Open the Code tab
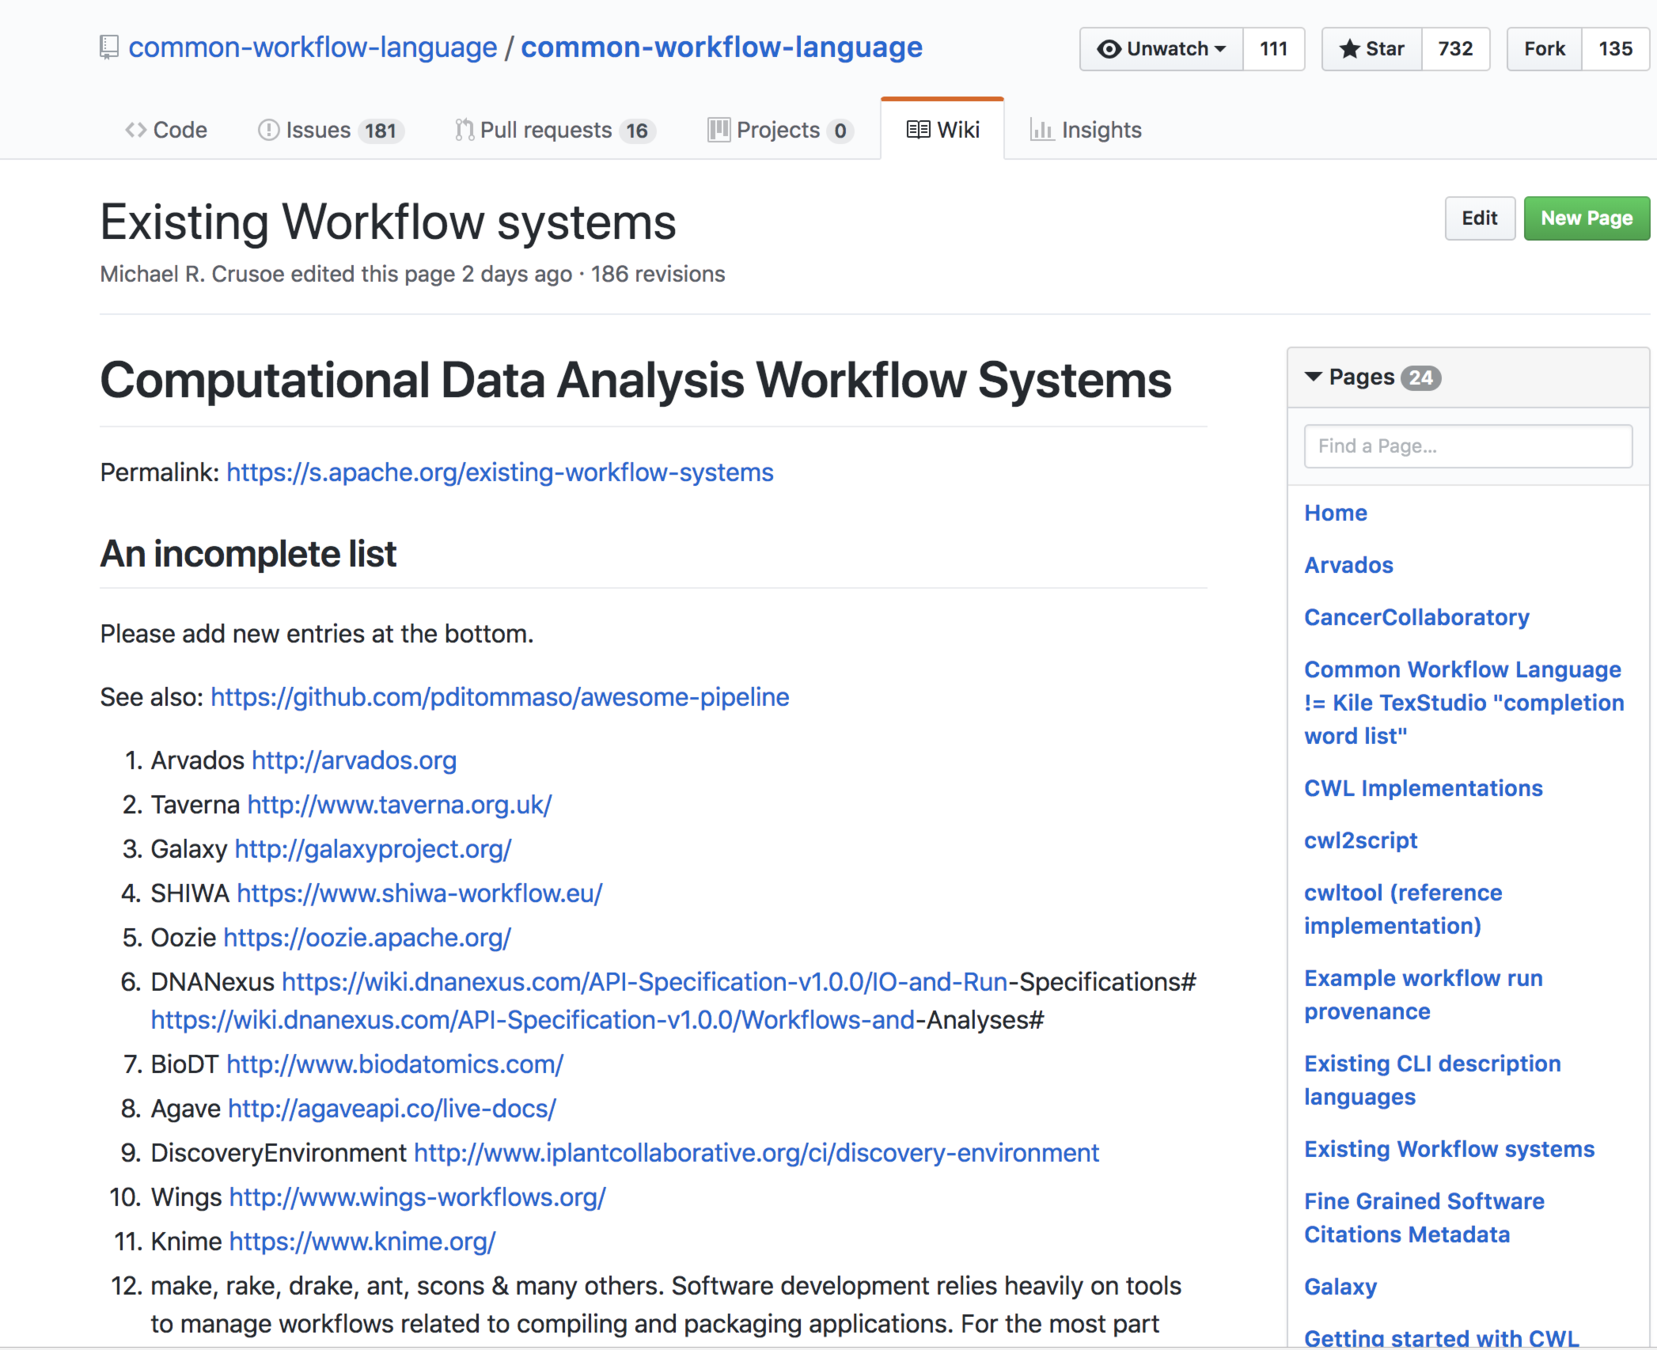The height and width of the screenshot is (1350, 1657). click(x=166, y=130)
